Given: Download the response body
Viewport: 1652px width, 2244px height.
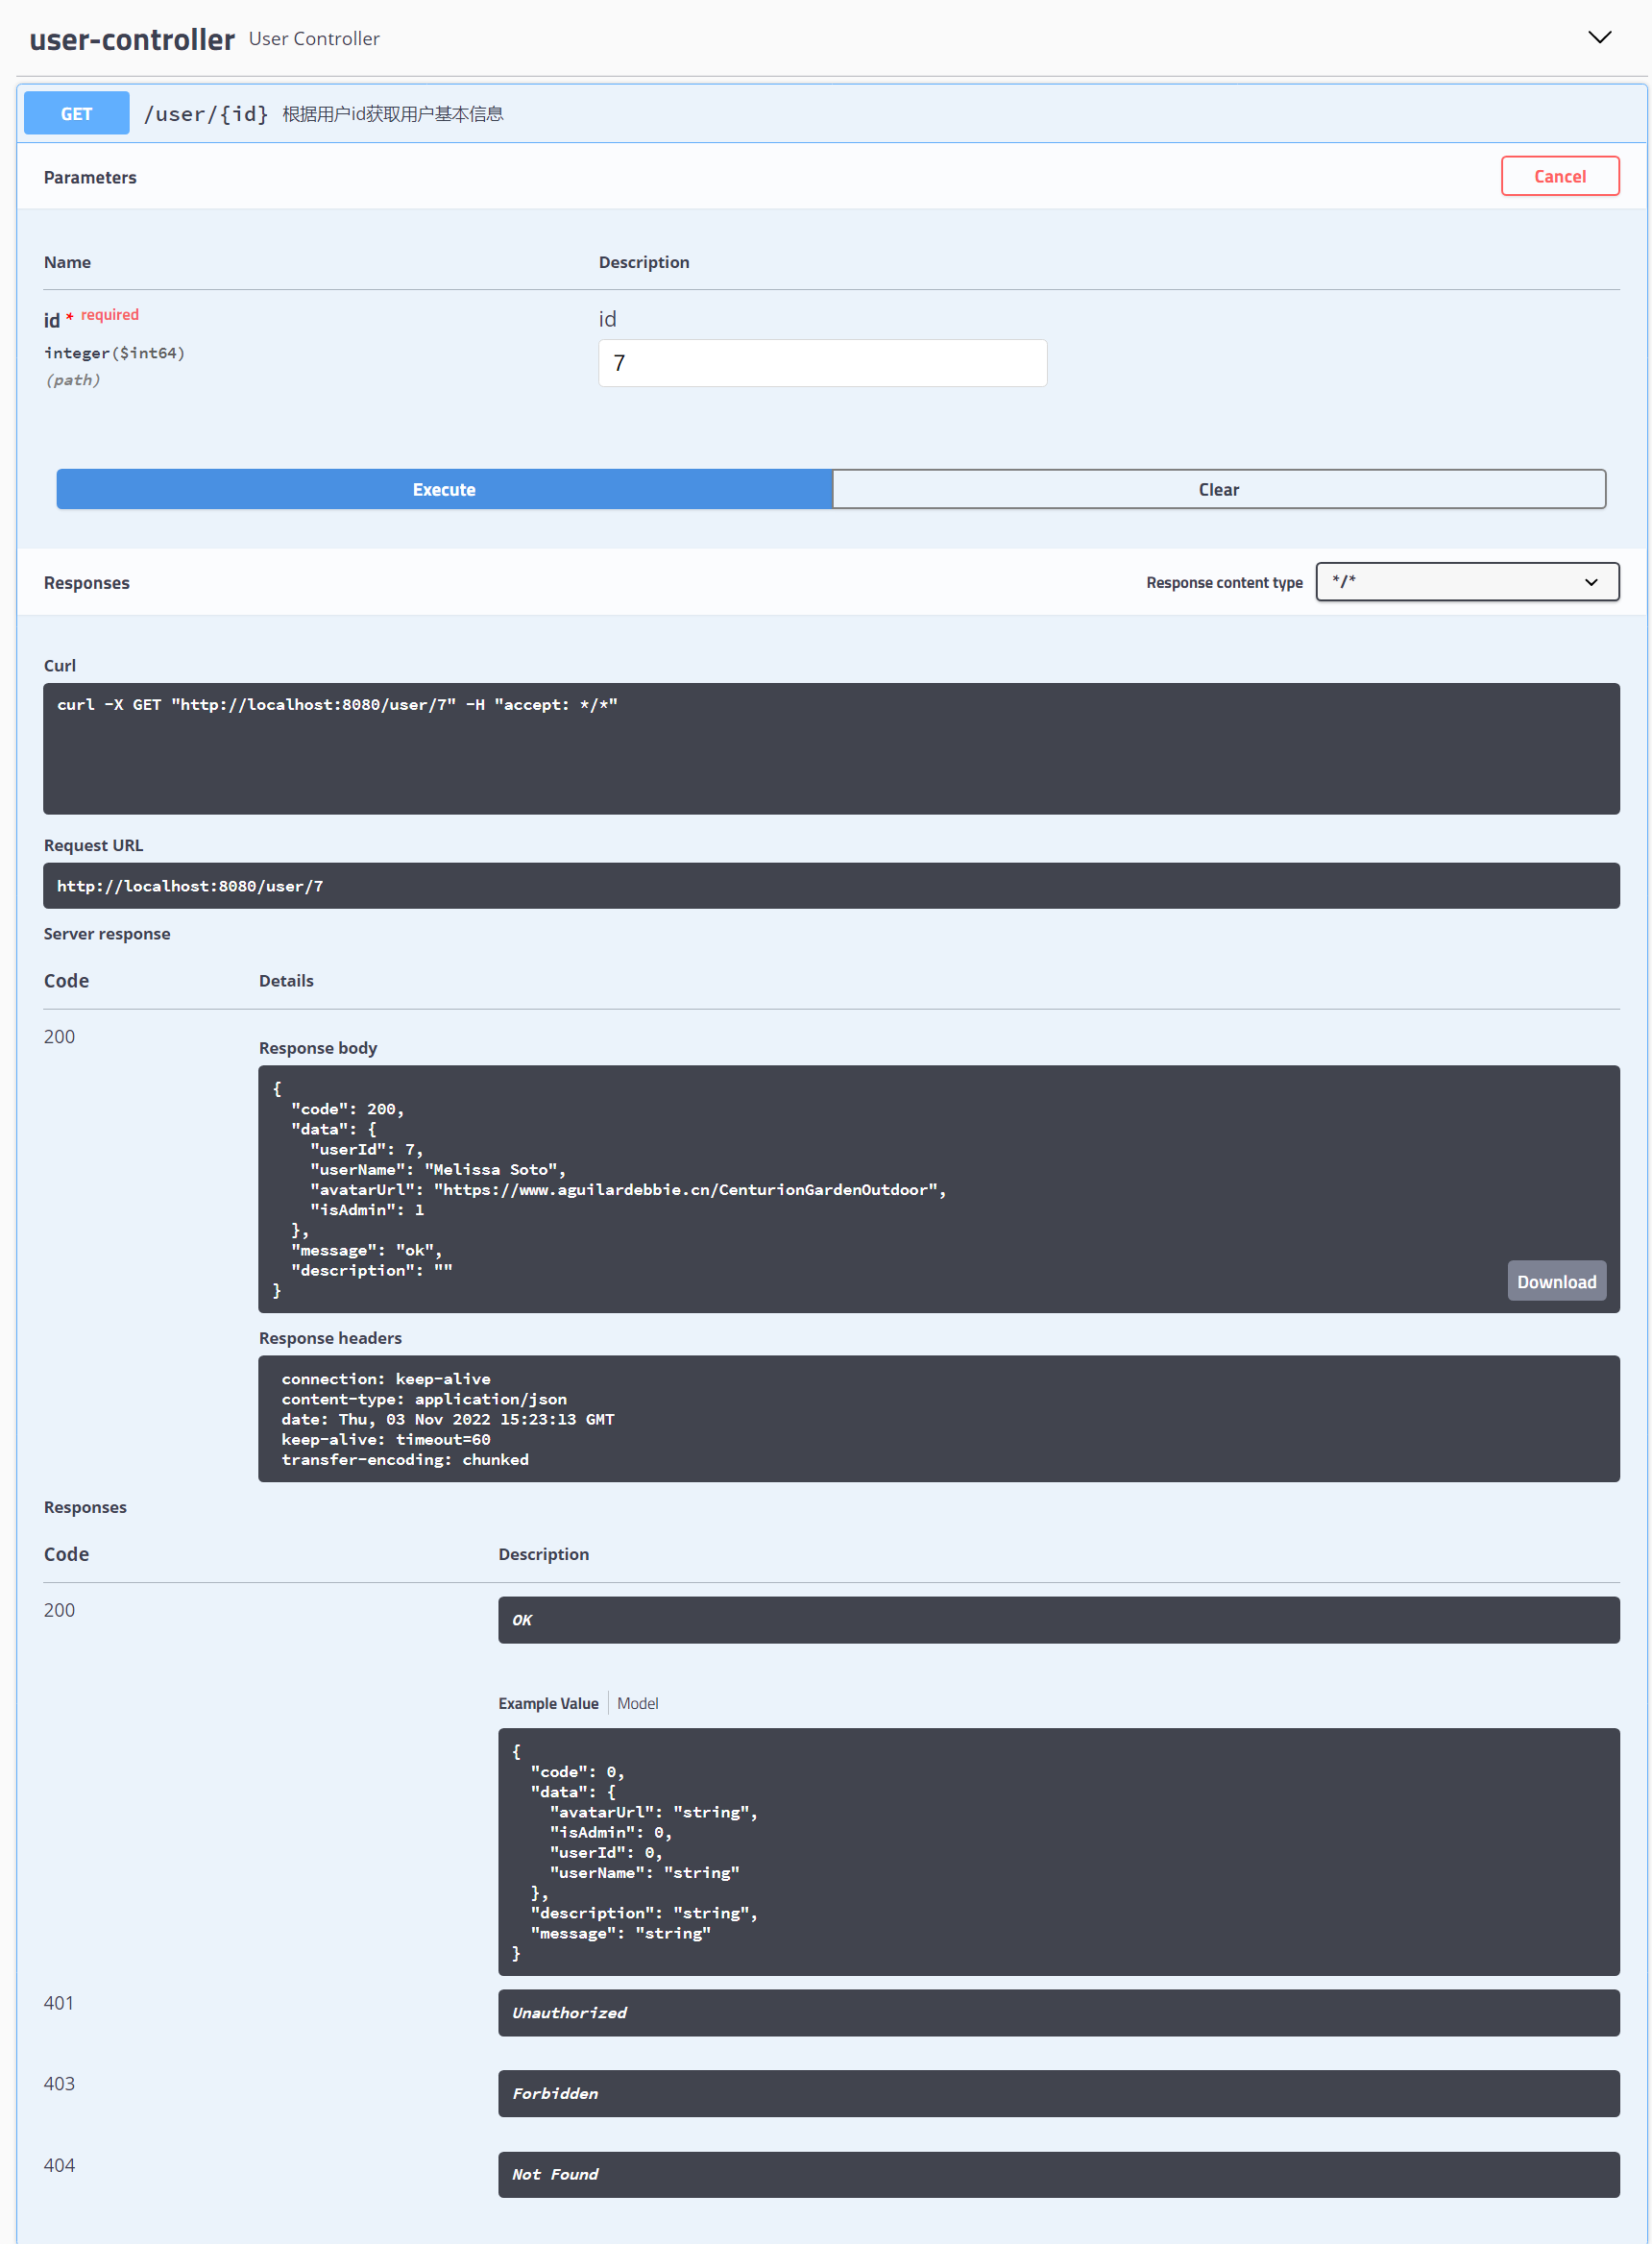Looking at the screenshot, I should (x=1555, y=1281).
